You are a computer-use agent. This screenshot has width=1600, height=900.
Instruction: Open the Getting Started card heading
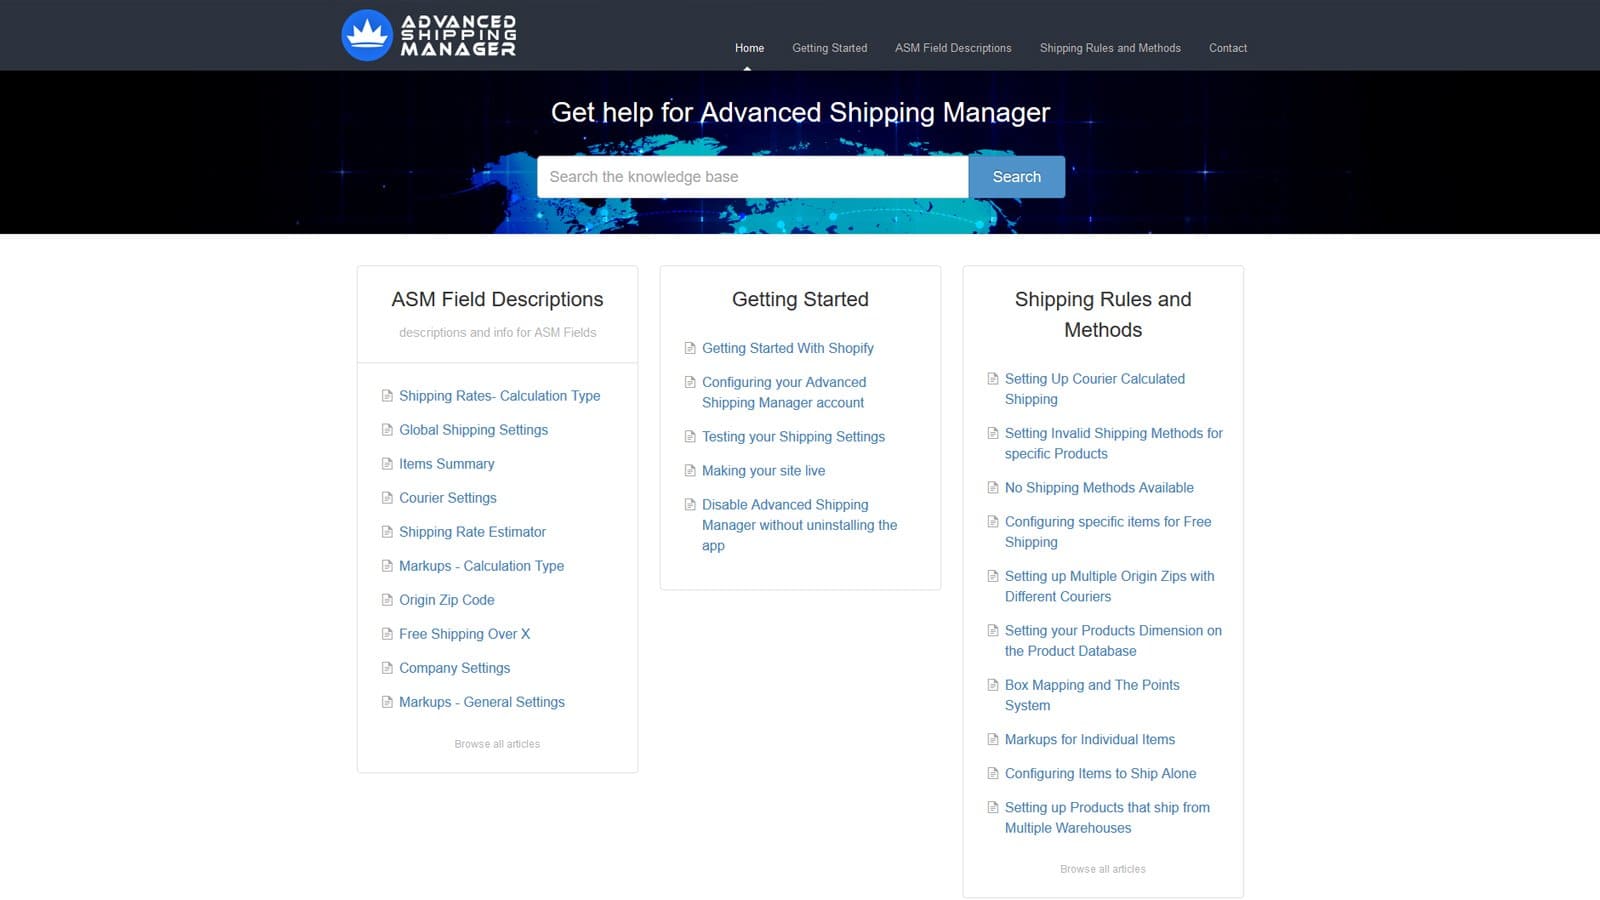[x=800, y=299]
